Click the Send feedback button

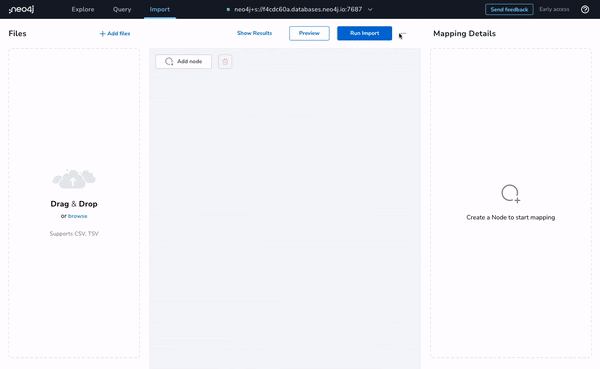[509, 10]
